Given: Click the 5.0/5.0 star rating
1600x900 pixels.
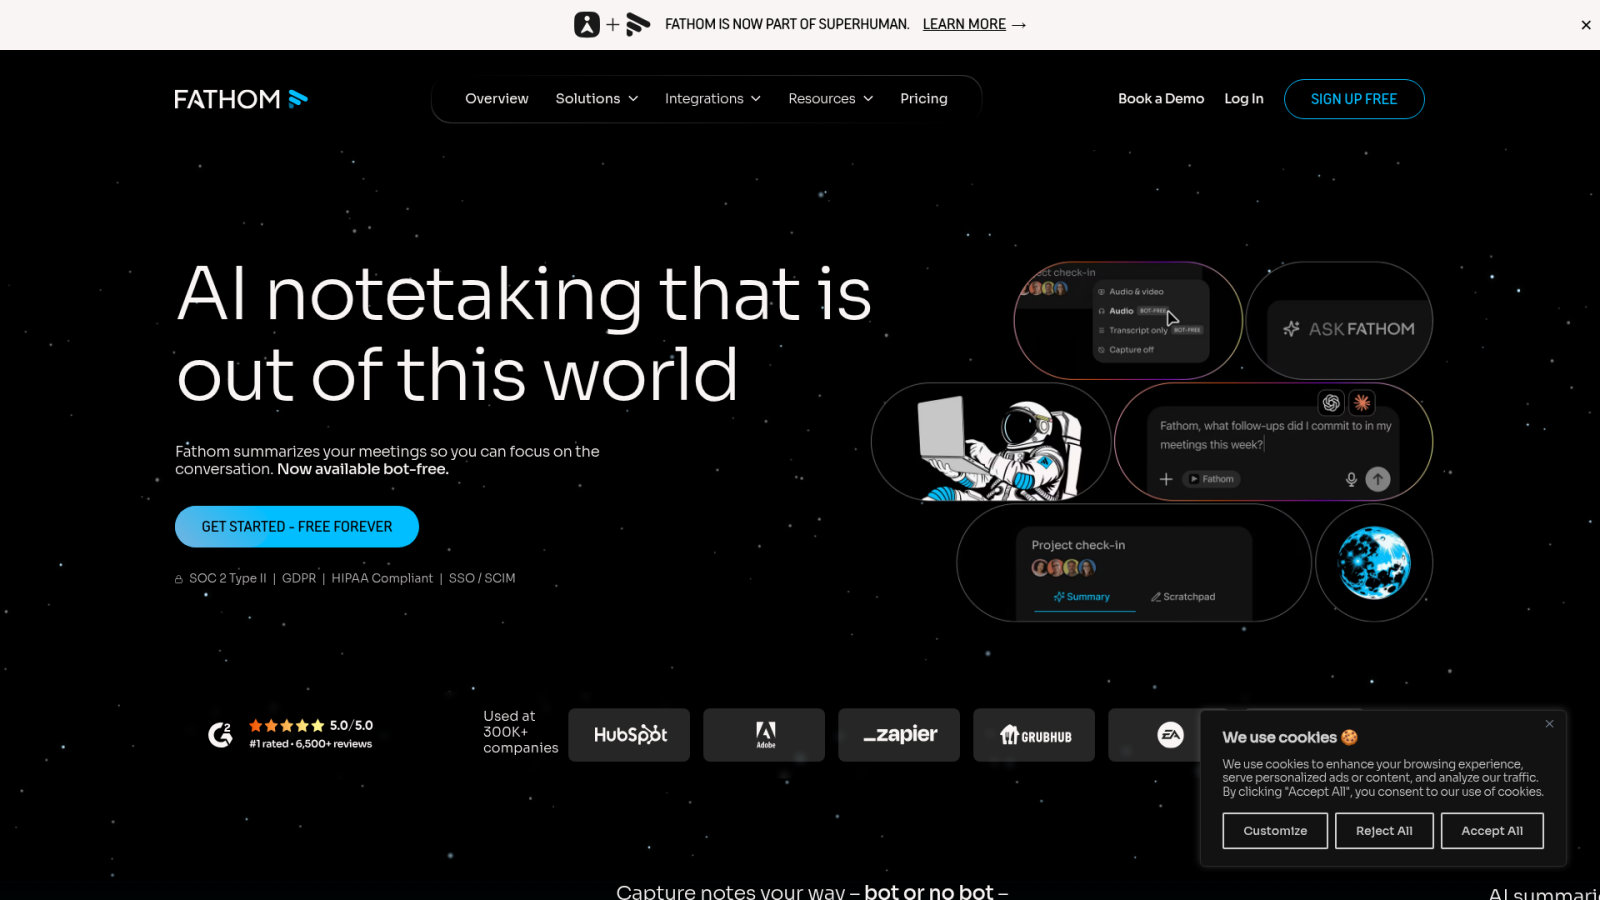Looking at the screenshot, I should point(311,726).
